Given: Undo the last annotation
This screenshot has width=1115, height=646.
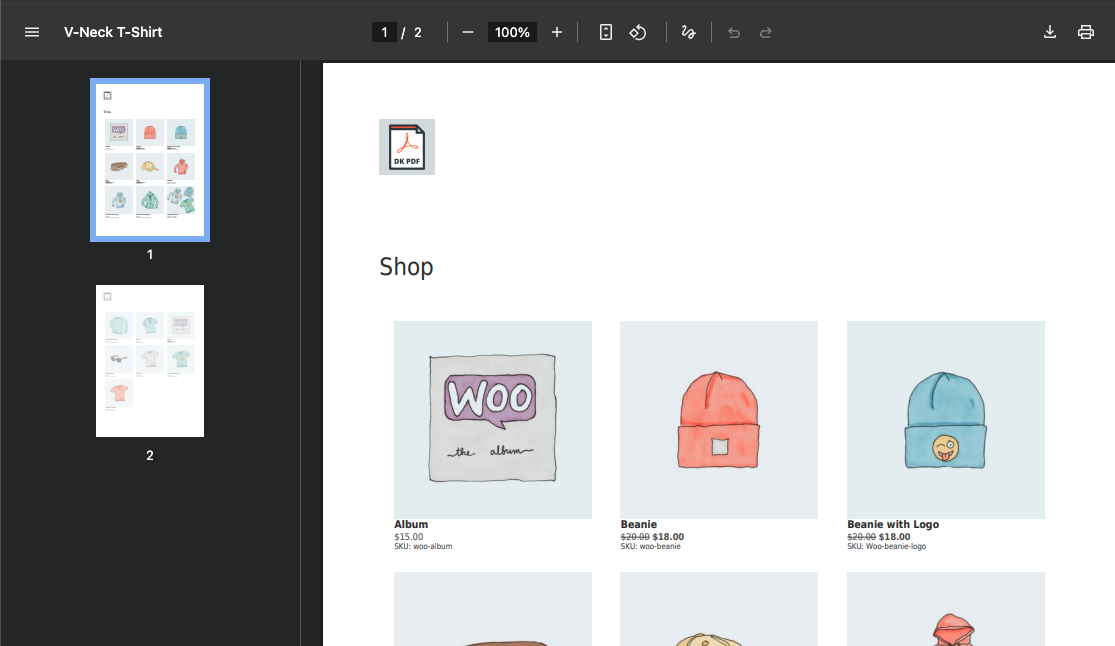Looking at the screenshot, I should coord(734,32).
